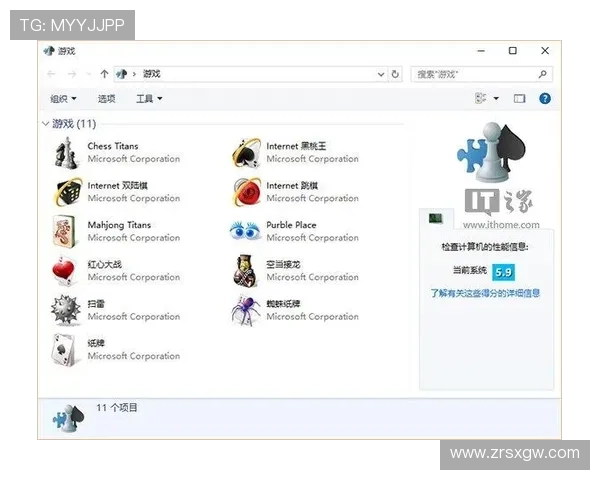
Task: Click the details pane games icon
Action: coord(68,418)
